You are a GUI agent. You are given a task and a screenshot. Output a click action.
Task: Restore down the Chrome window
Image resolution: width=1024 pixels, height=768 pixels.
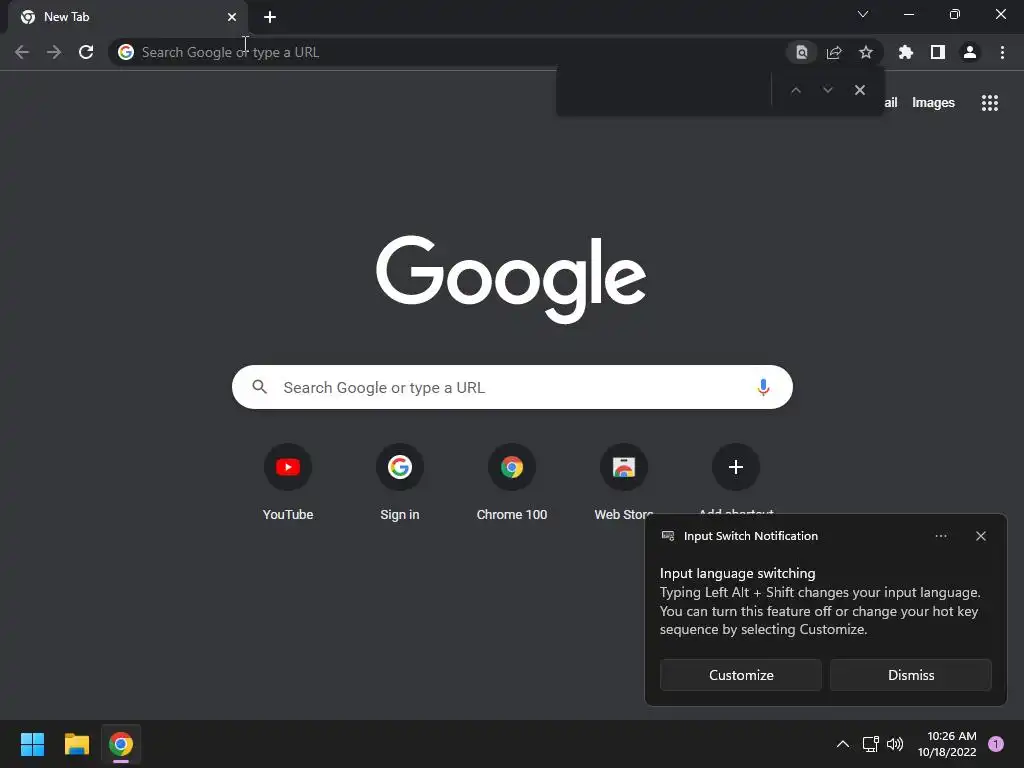tap(955, 14)
